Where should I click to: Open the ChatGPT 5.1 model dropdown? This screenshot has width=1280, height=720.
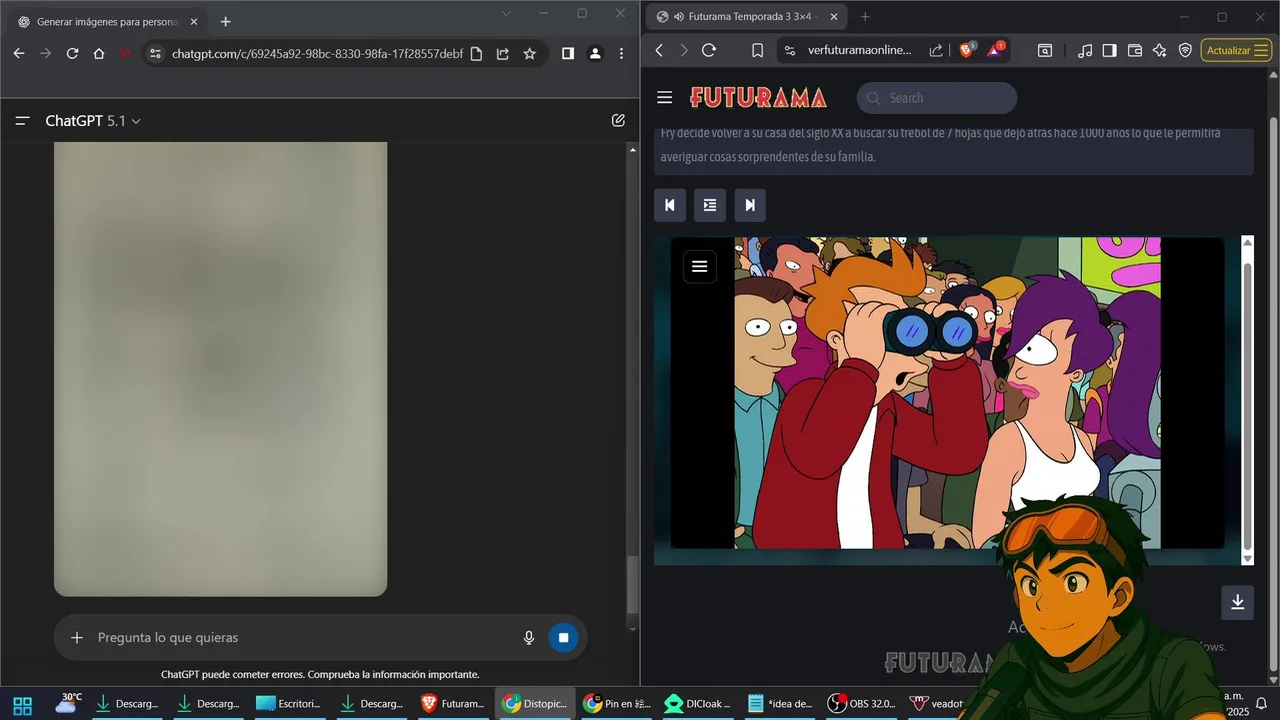coord(93,121)
